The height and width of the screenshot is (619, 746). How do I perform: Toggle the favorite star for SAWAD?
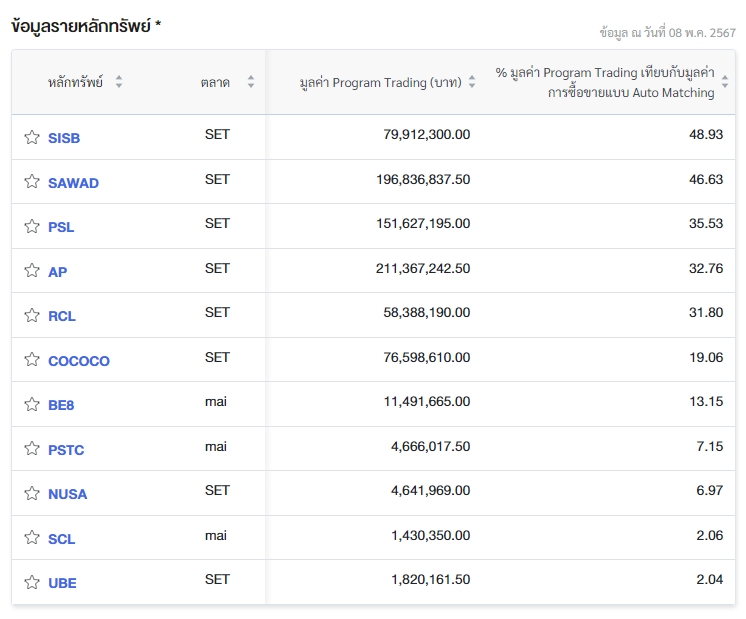pyautogui.click(x=32, y=182)
